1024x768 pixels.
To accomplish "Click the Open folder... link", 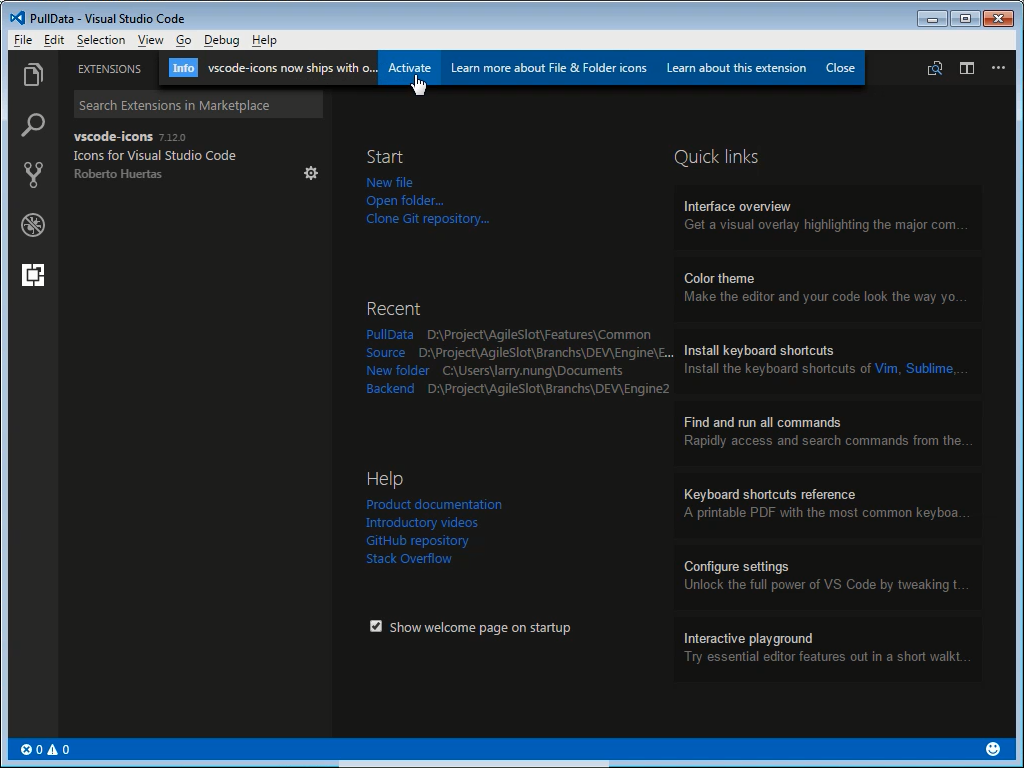I will point(404,200).
